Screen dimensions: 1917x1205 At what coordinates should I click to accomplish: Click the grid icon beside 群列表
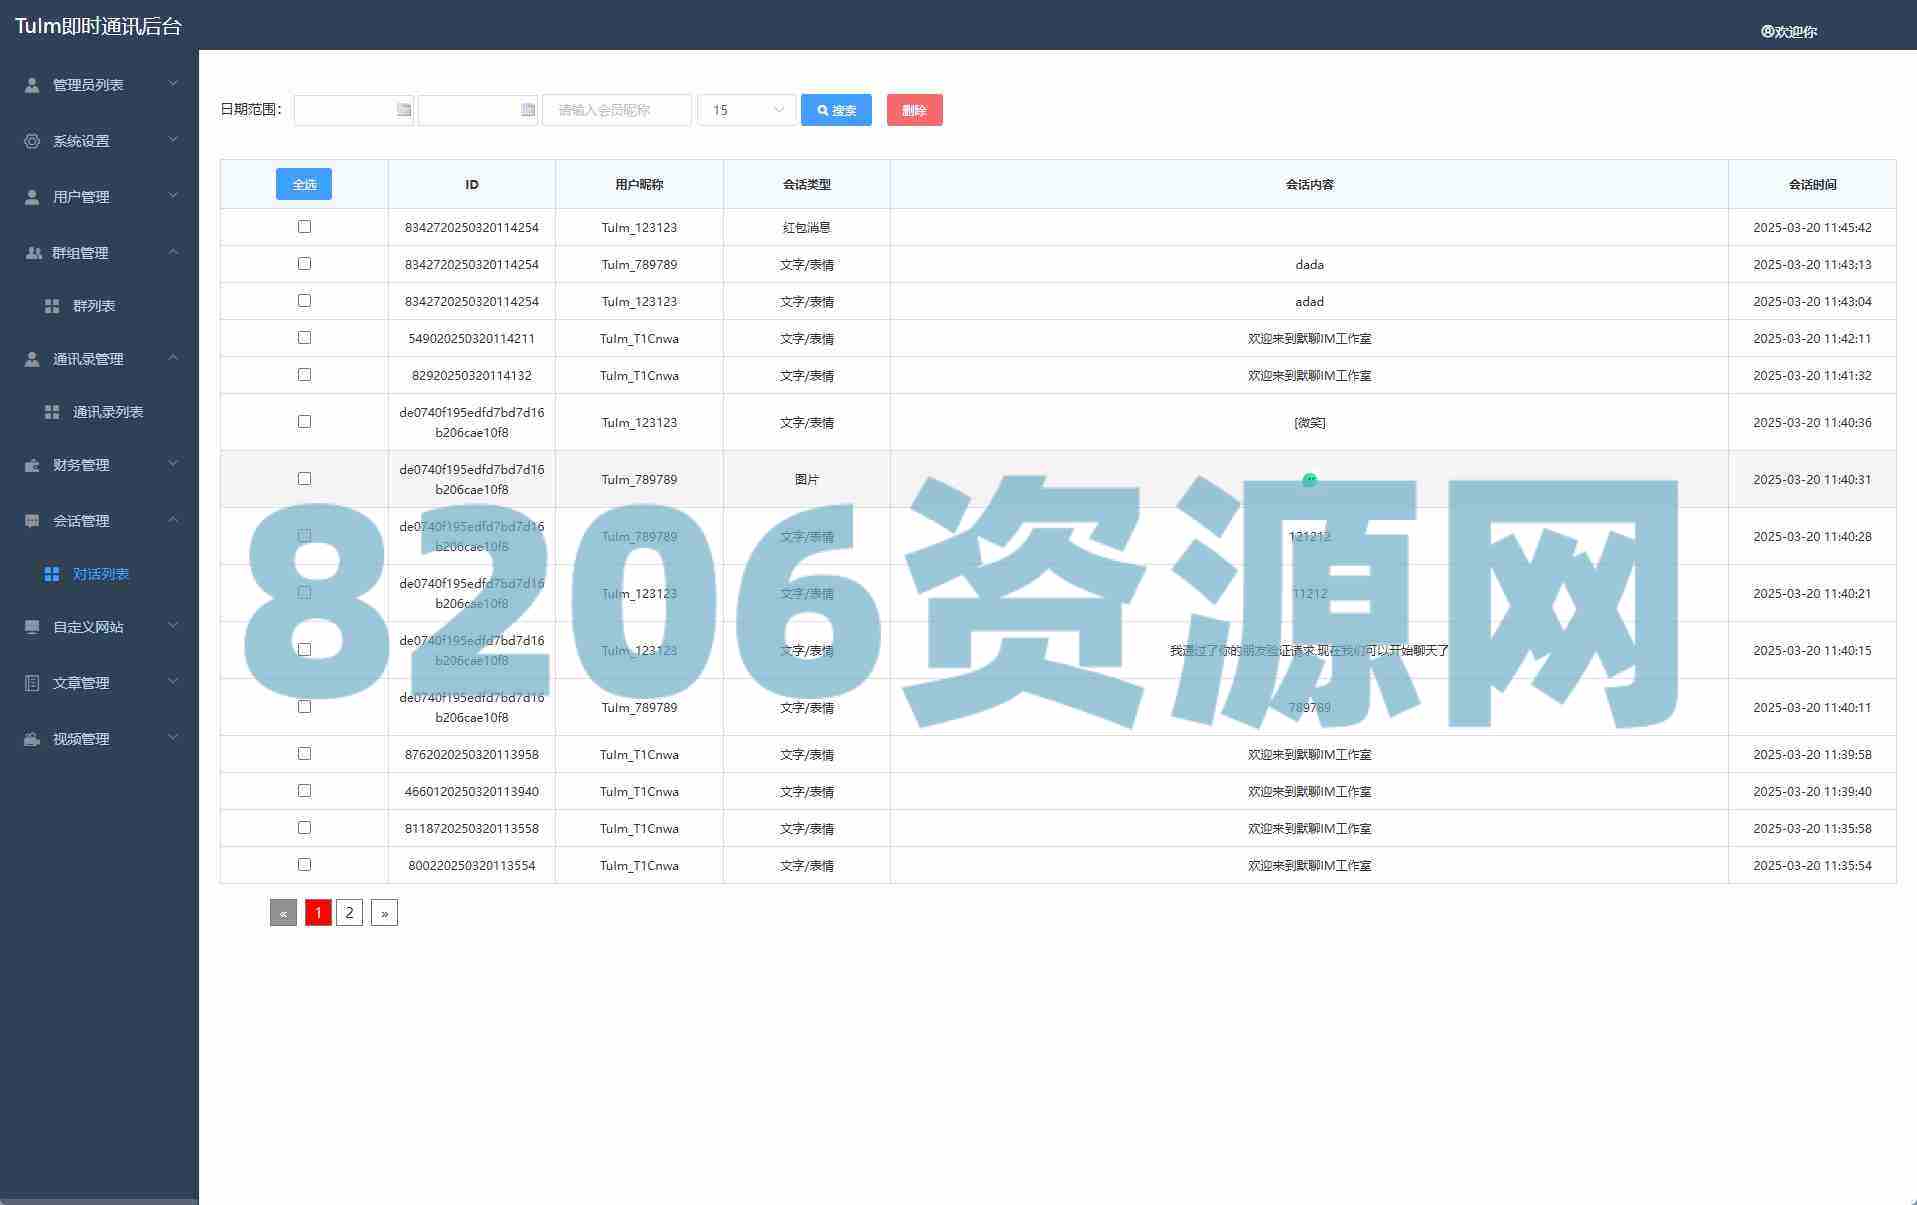pos(52,306)
